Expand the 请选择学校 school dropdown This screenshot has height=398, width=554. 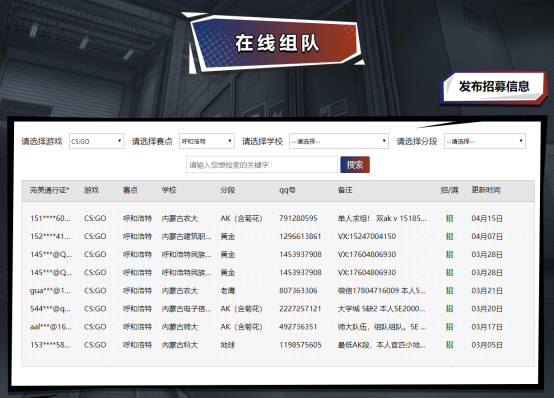pyautogui.click(x=339, y=141)
